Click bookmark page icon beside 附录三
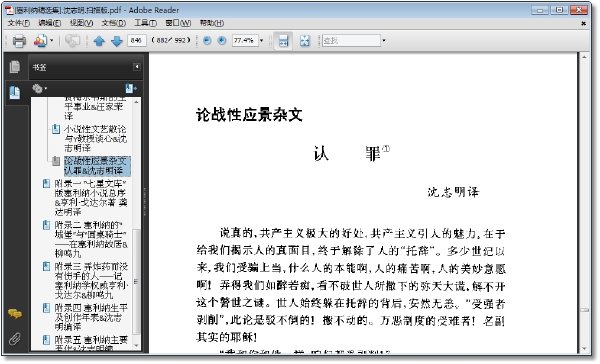This screenshot has height=364, width=600. point(46,266)
